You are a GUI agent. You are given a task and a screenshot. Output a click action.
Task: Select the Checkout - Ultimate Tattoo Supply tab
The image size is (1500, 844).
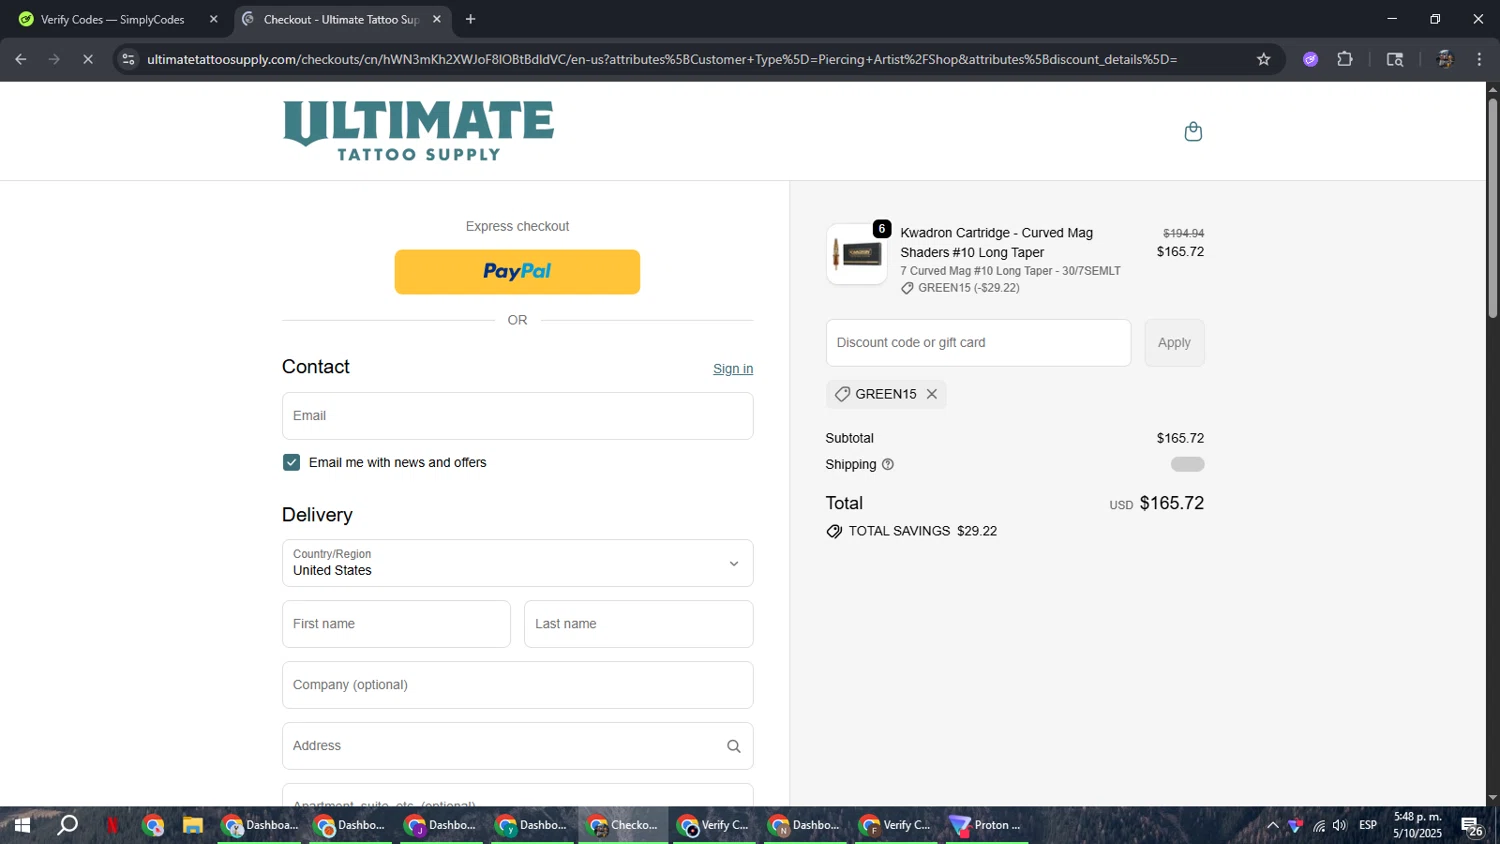[x=340, y=19]
